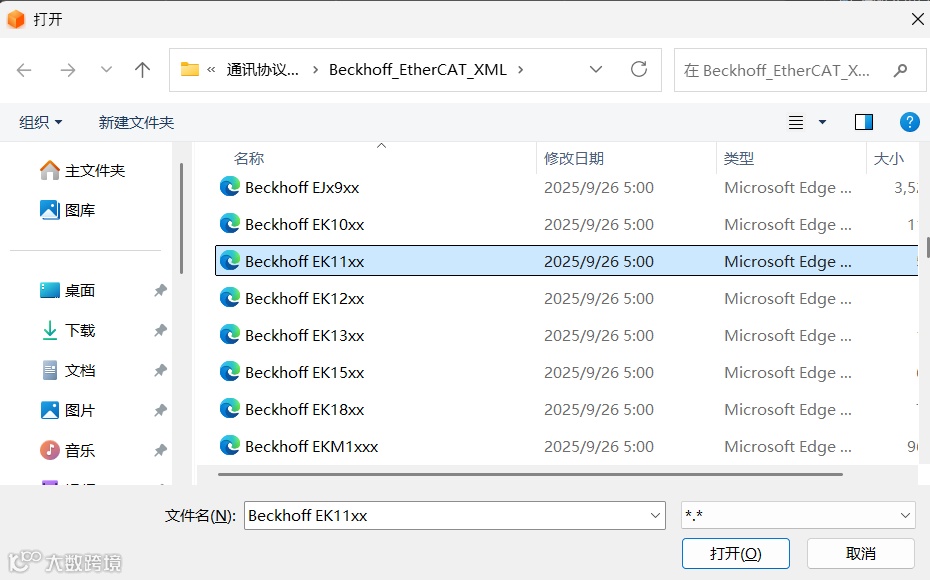Select file Beckhoff EK11xx
Image resolution: width=930 pixels, height=580 pixels.
pyautogui.click(x=566, y=262)
